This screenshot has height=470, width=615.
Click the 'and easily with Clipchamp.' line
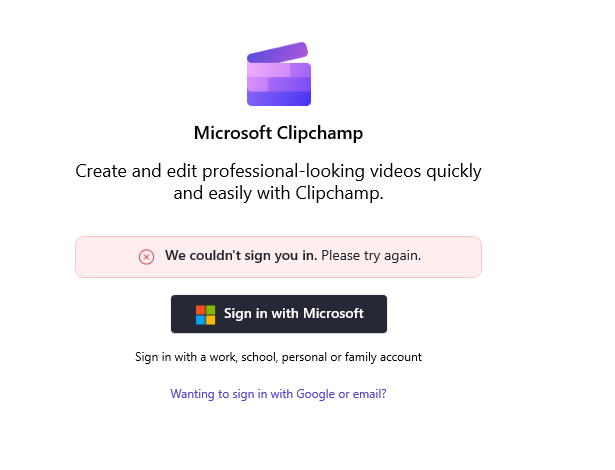click(278, 193)
